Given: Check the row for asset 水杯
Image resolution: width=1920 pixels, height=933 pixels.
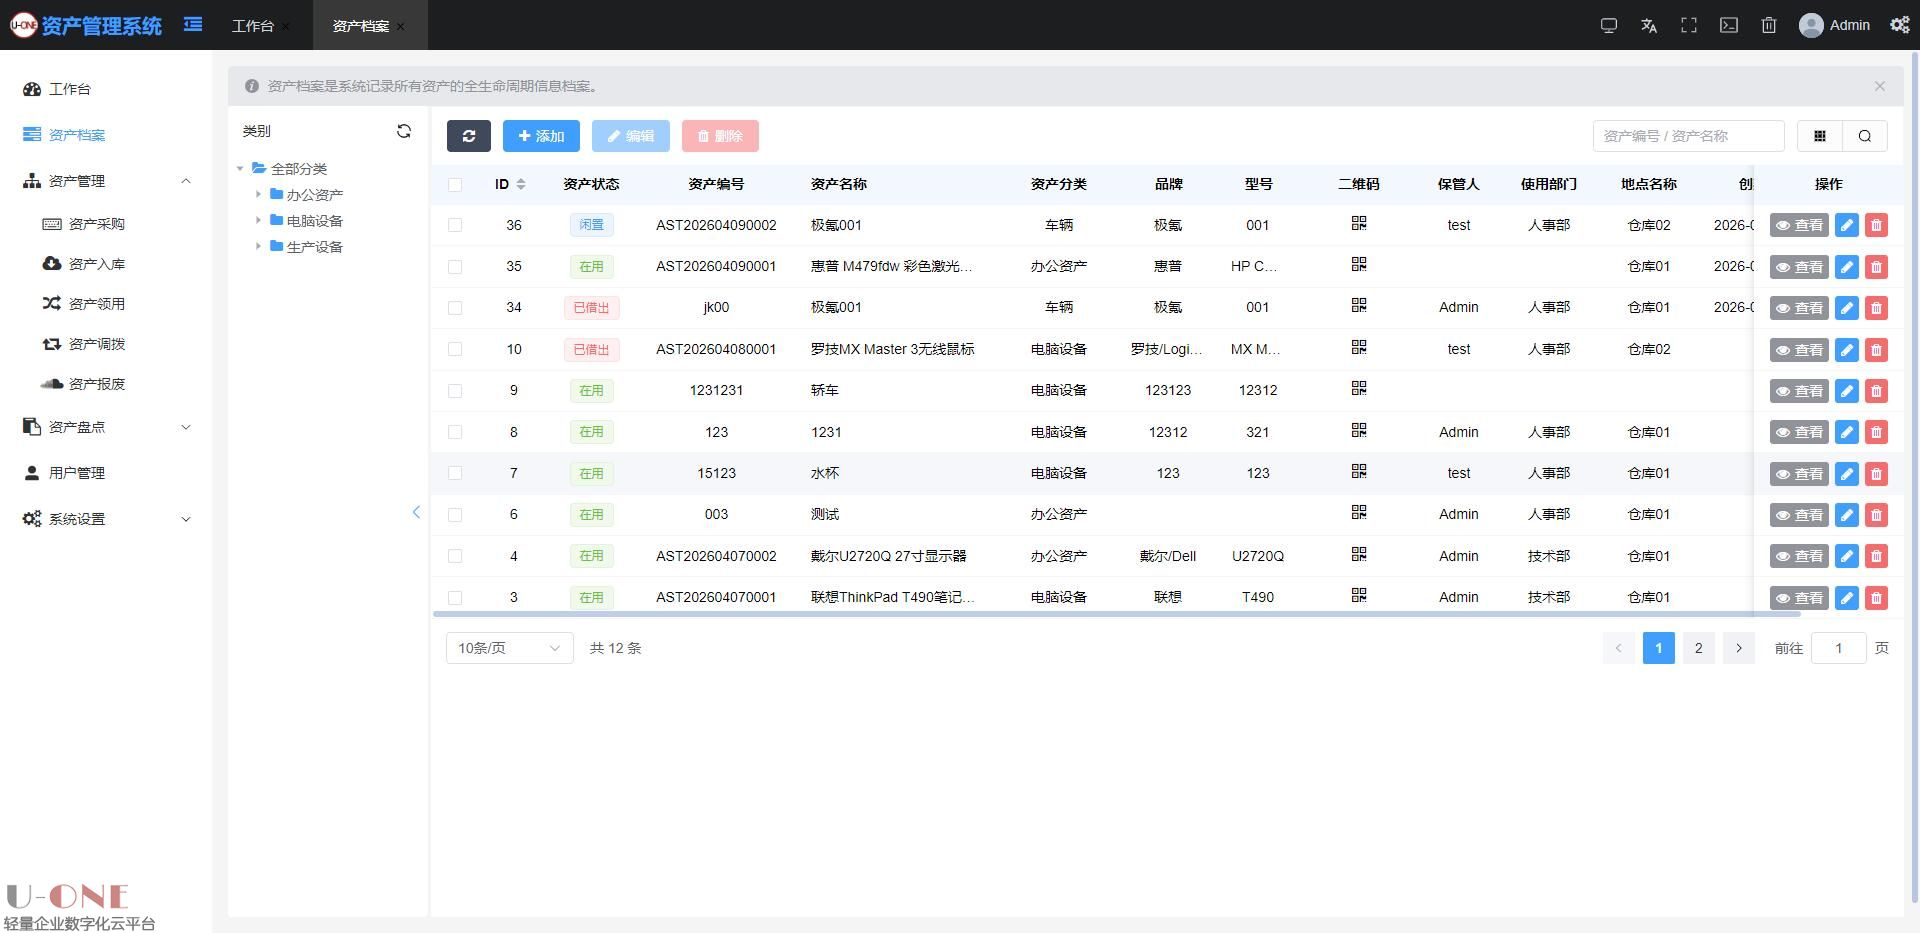Looking at the screenshot, I should tap(455, 474).
